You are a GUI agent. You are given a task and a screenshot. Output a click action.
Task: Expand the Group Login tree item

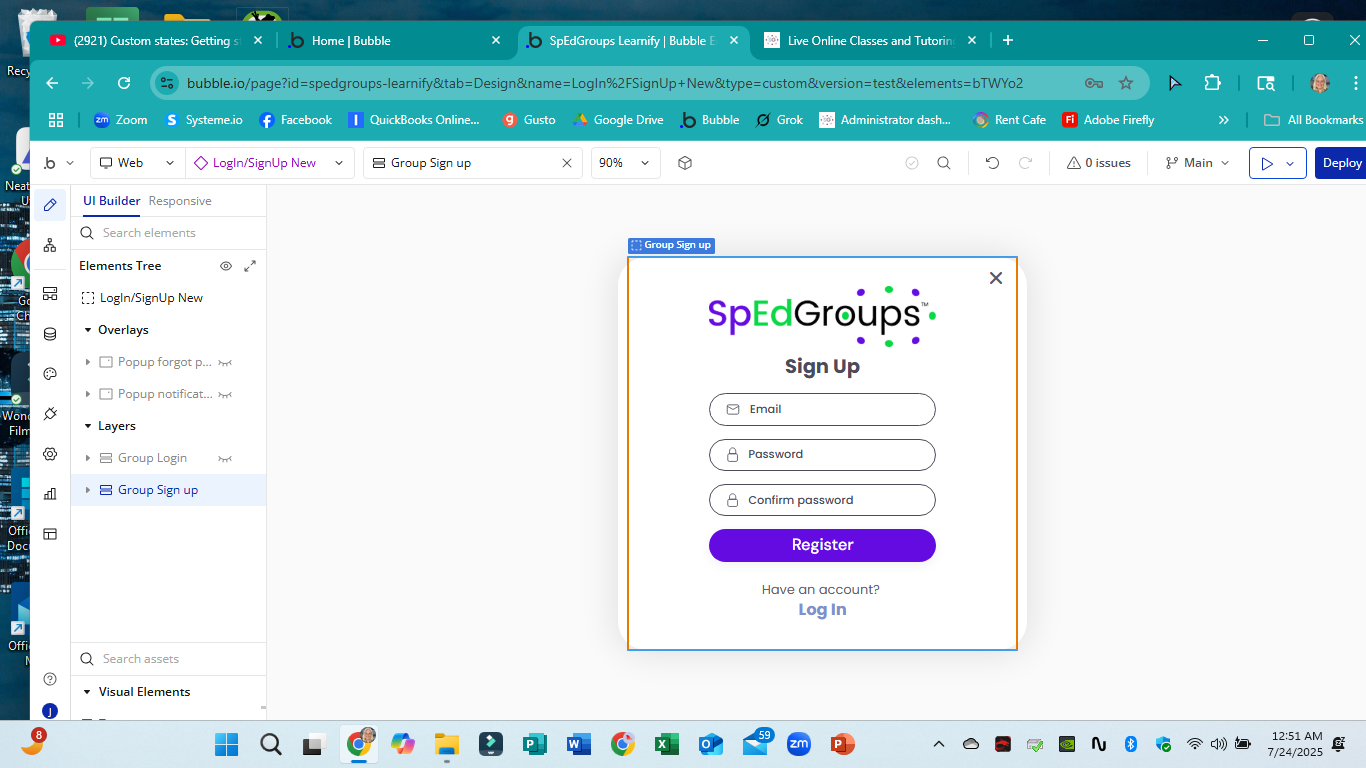88,458
